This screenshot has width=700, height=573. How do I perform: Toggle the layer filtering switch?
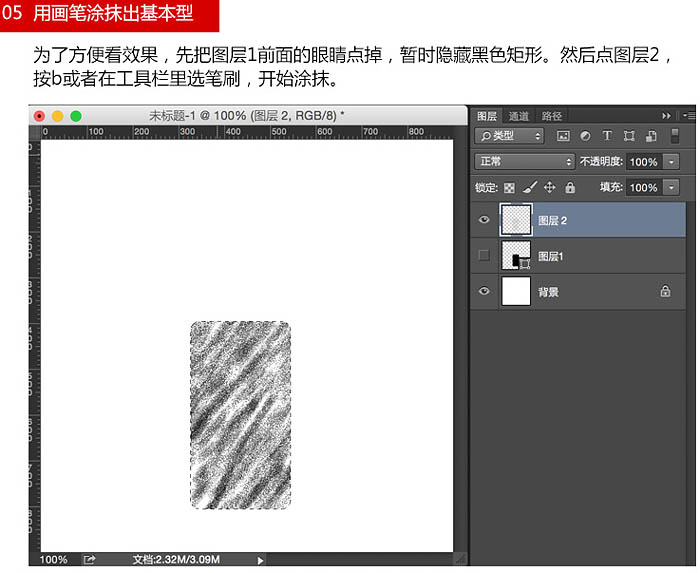675,136
